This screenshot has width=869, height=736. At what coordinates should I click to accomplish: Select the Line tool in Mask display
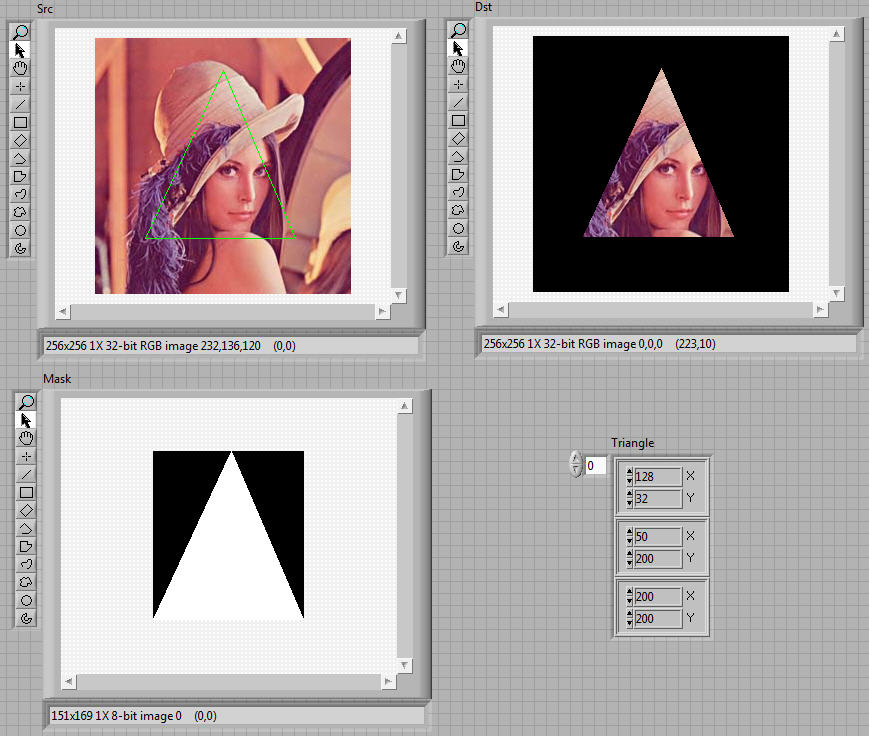[x=26, y=474]
